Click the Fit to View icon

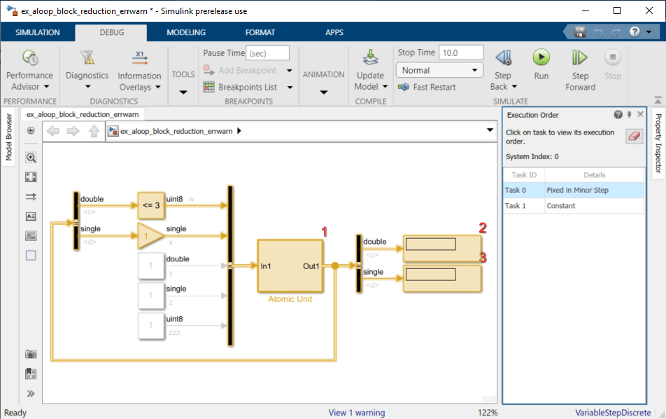(x=31, y=177)
